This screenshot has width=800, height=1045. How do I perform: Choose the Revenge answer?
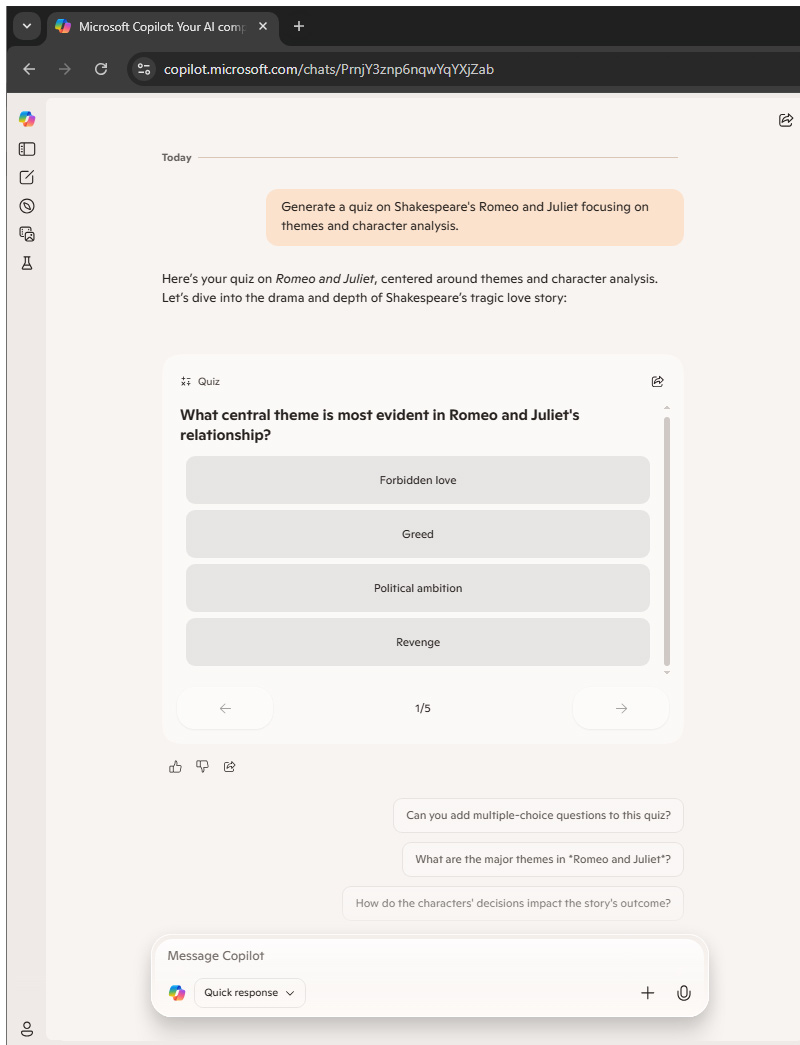(x=418, y=642)
